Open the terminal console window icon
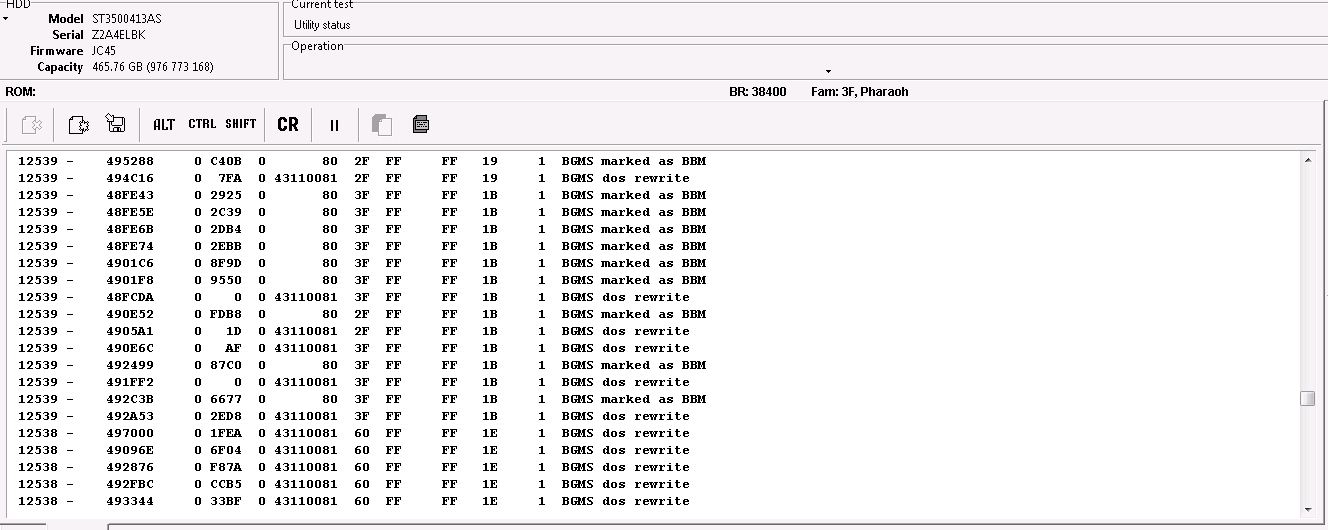1328x530 pixels. [x=421, y=125]
